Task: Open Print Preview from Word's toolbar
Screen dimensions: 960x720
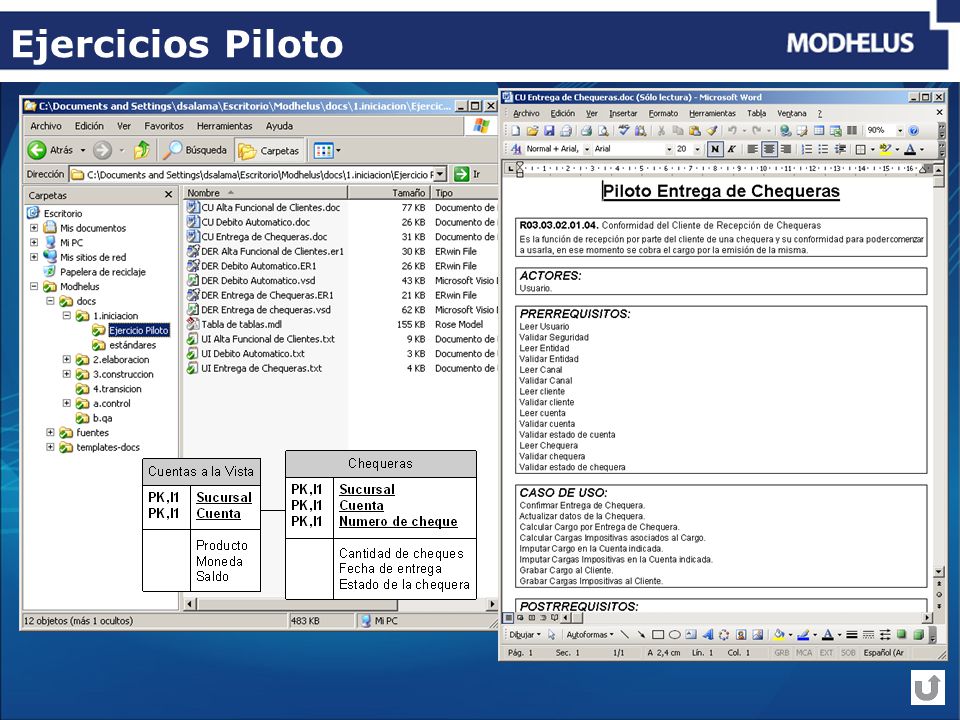Action: 603,130
